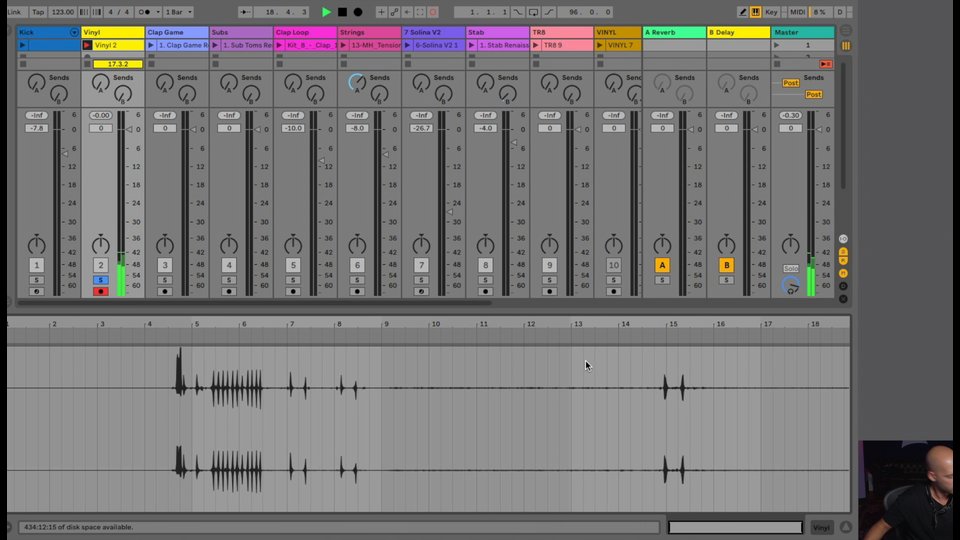Image resolution: width=960 pixels, height=540 pixels.
Task: Toggle the In/Out section show button
Action: [x=843, y=239]
